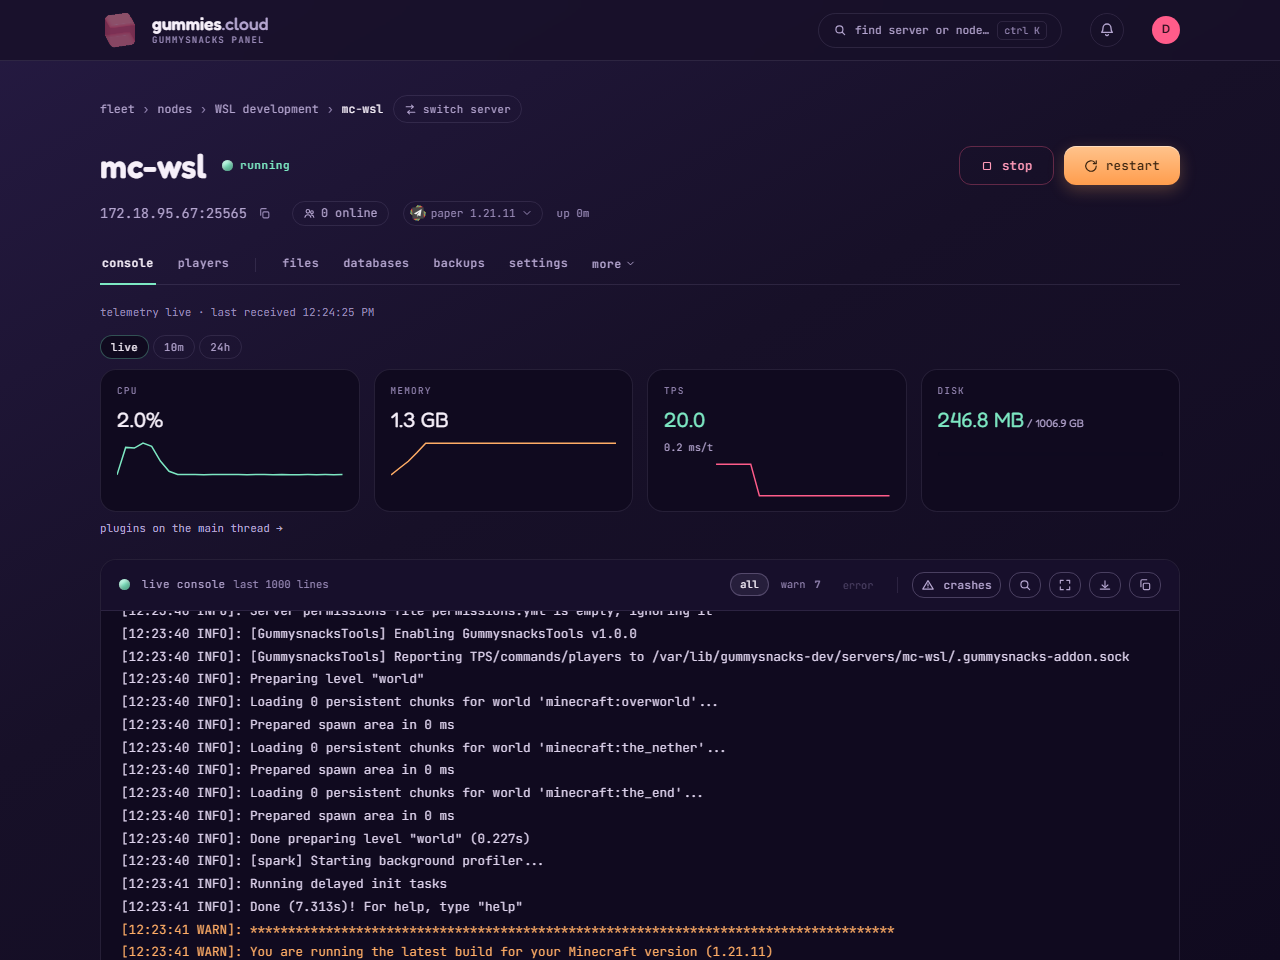The image size is (1280, 960).
Task: Click the 'last 1000 lines' label
Action: tap(281, 584)
